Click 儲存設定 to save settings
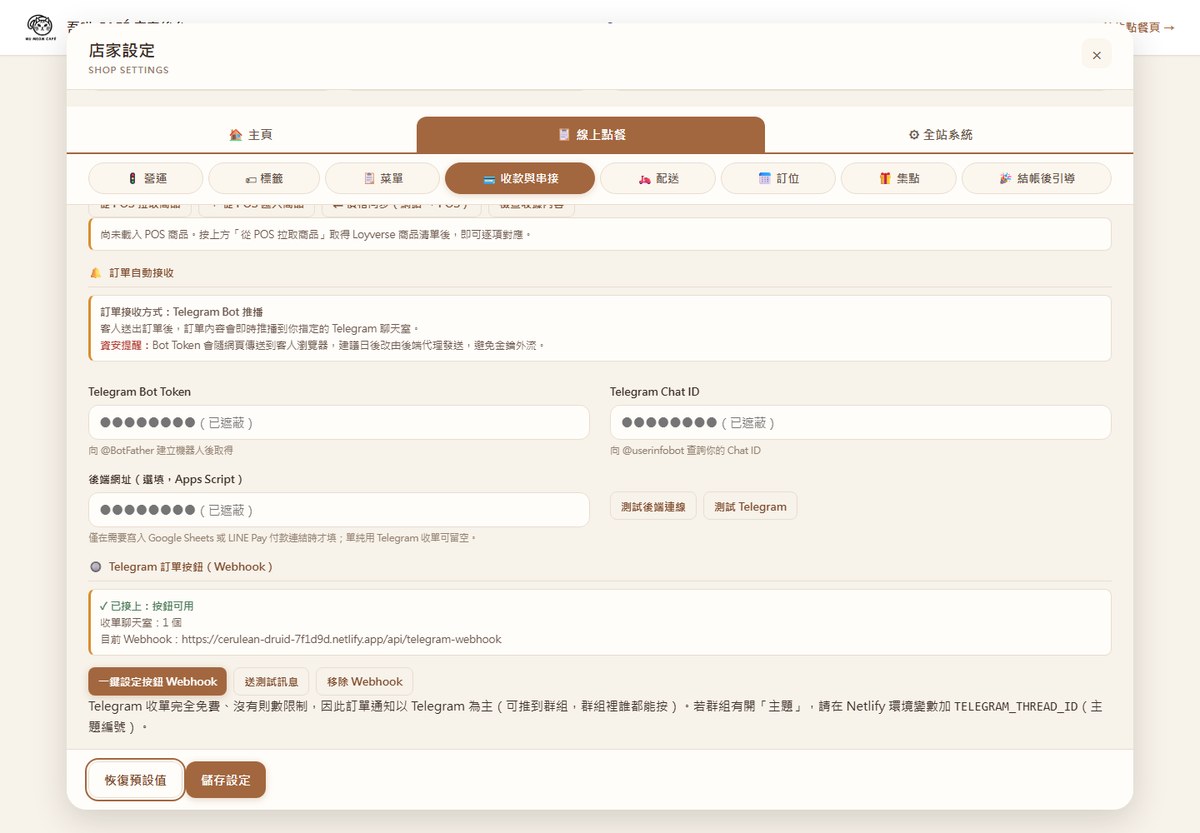This screenshot has width=1200, height=833. tap(226, 780)
